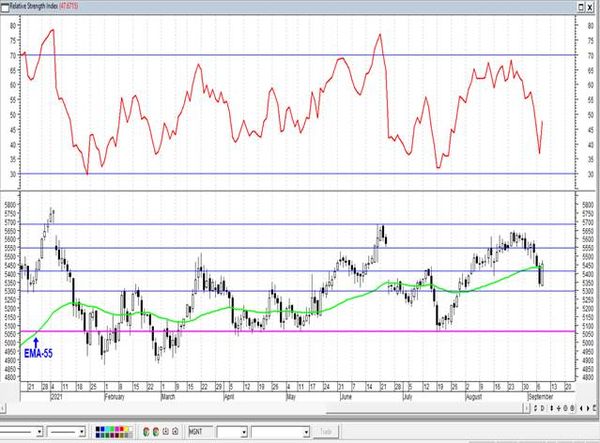The width and height of the screenshot is (600, 443).
Task: Click the Trade button
Action: point(326,432)
